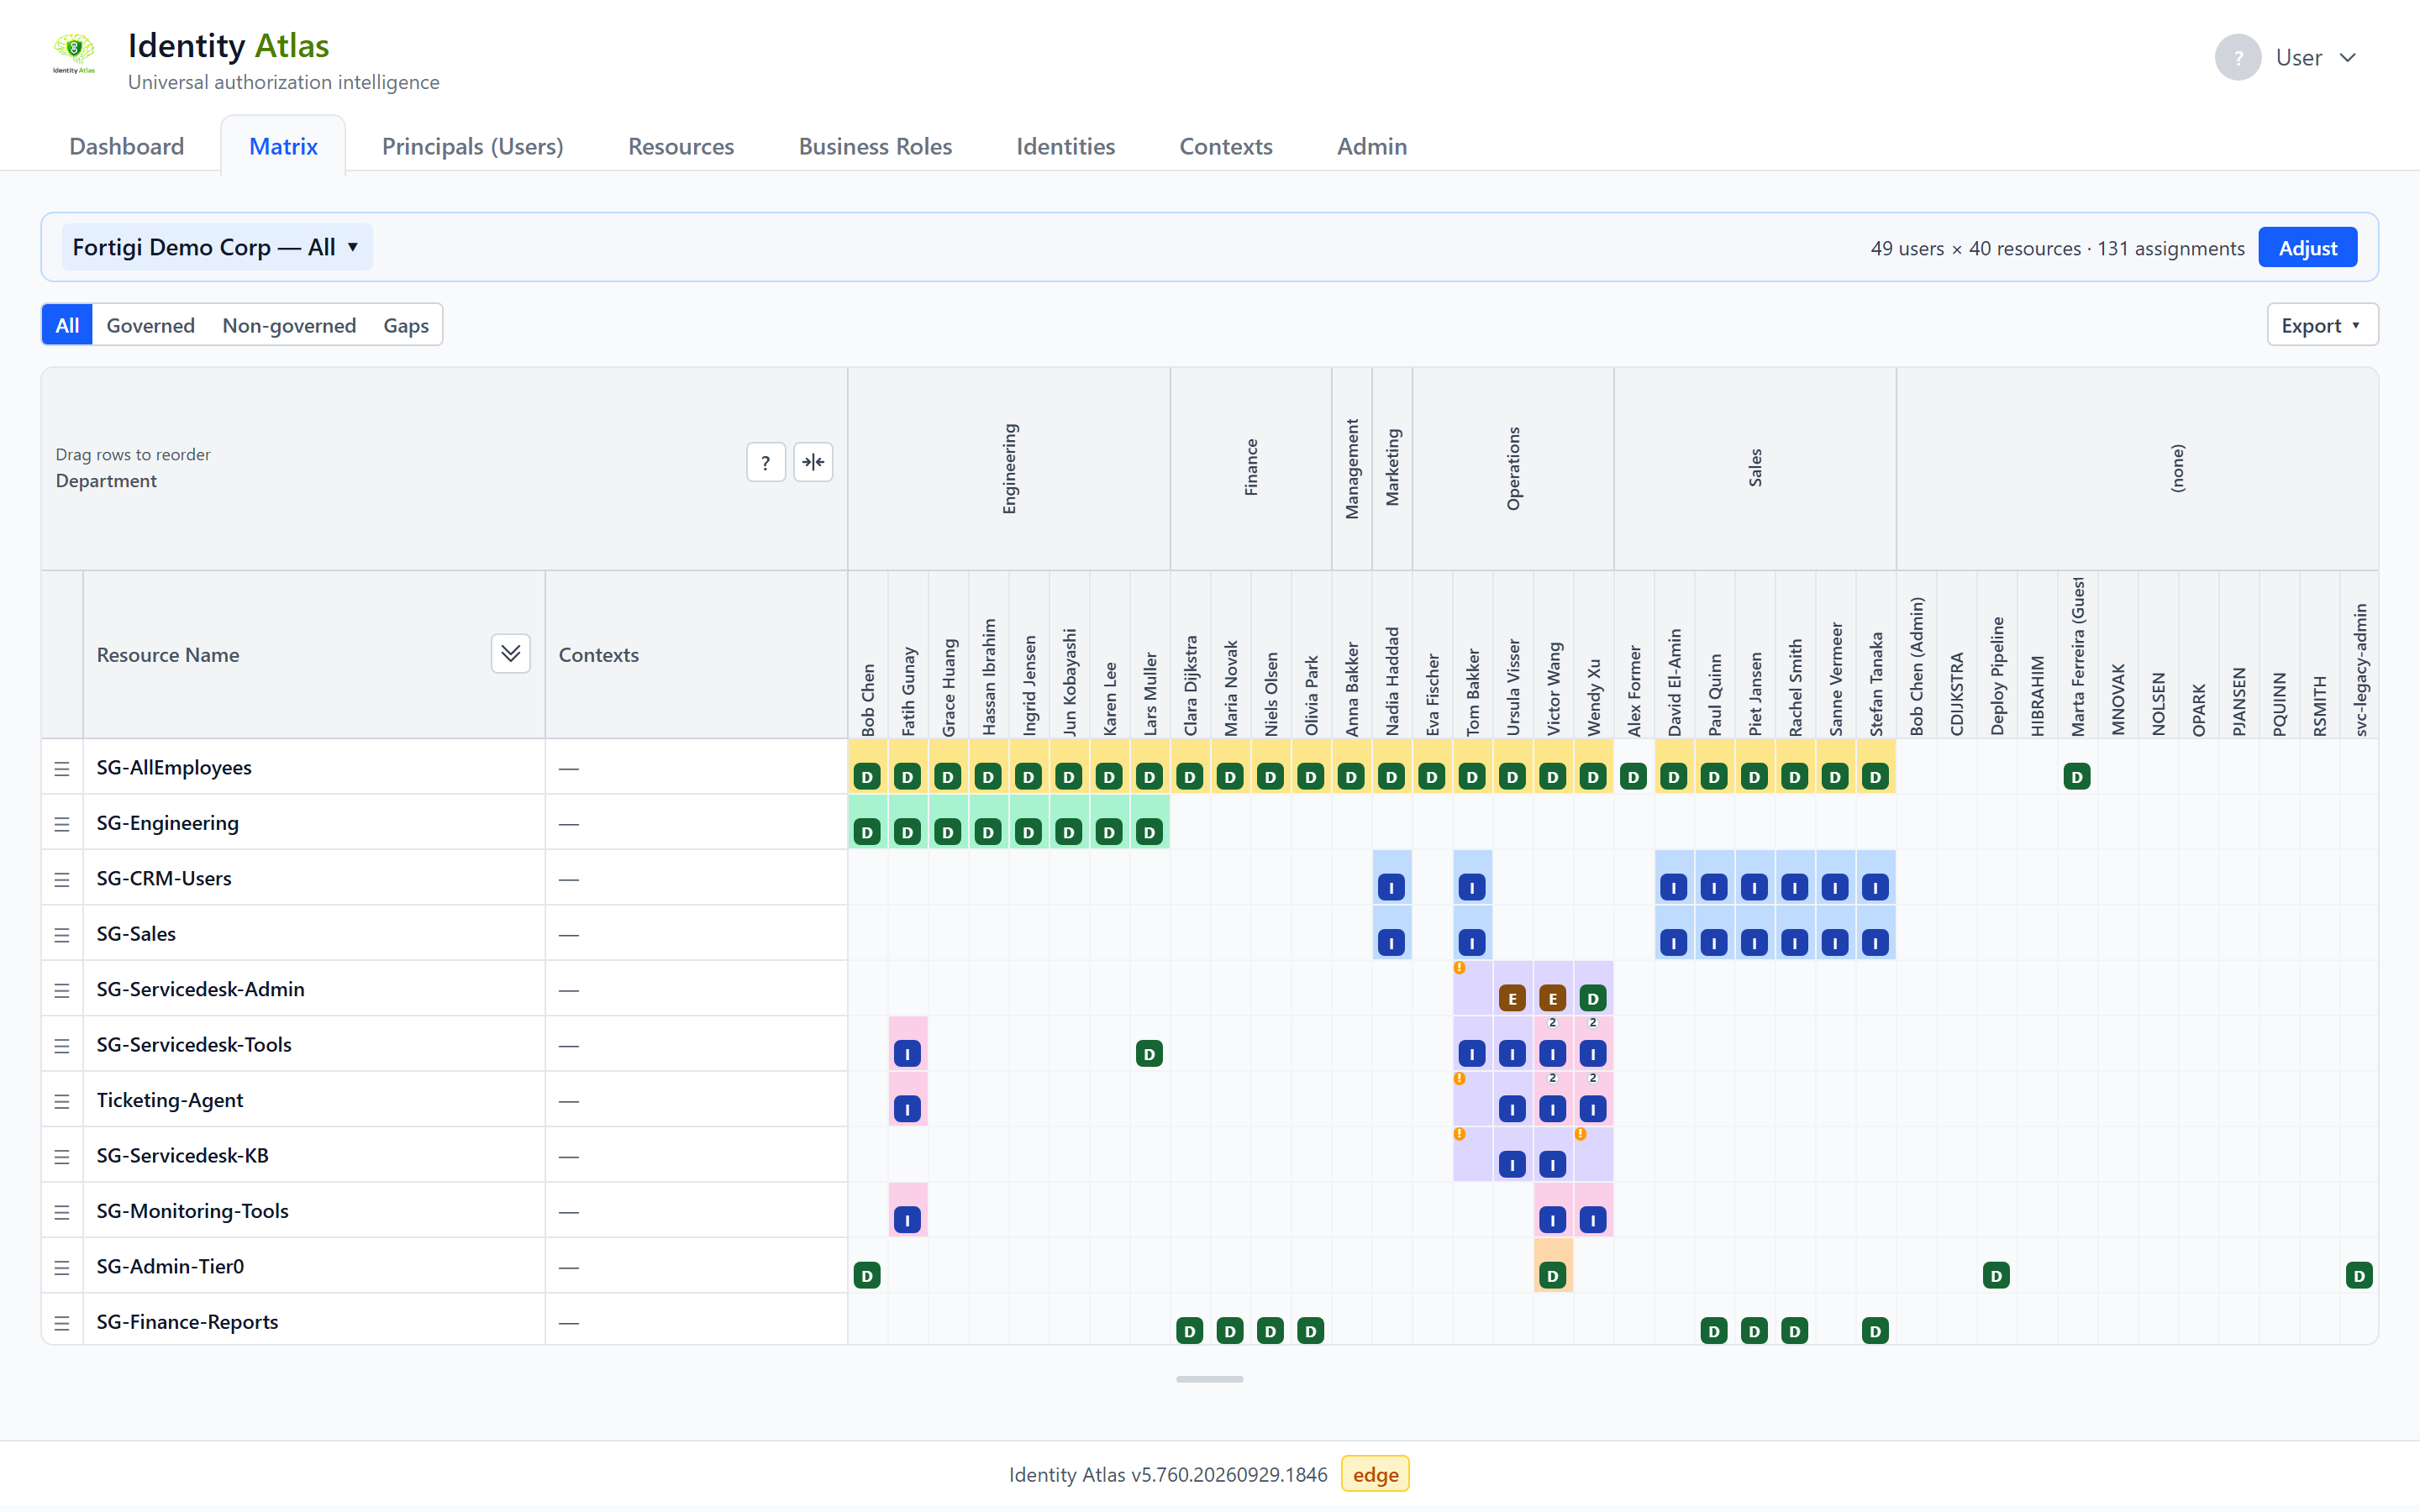Click the drag handle for SG-Admin-Tier0 row
2420x1512 pixels.
[x=62, y=1267]
